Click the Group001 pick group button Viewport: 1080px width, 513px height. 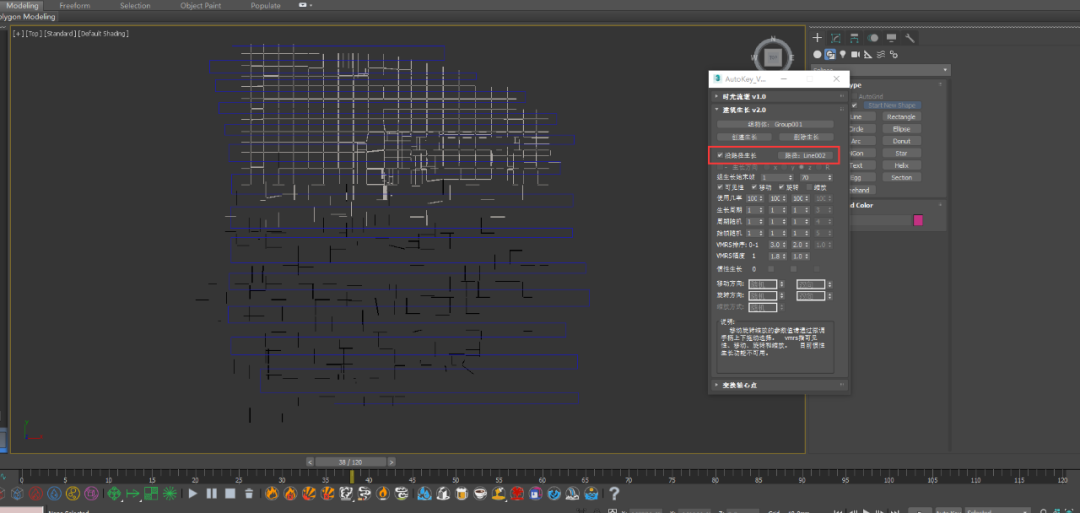click(x=775, y=125)
